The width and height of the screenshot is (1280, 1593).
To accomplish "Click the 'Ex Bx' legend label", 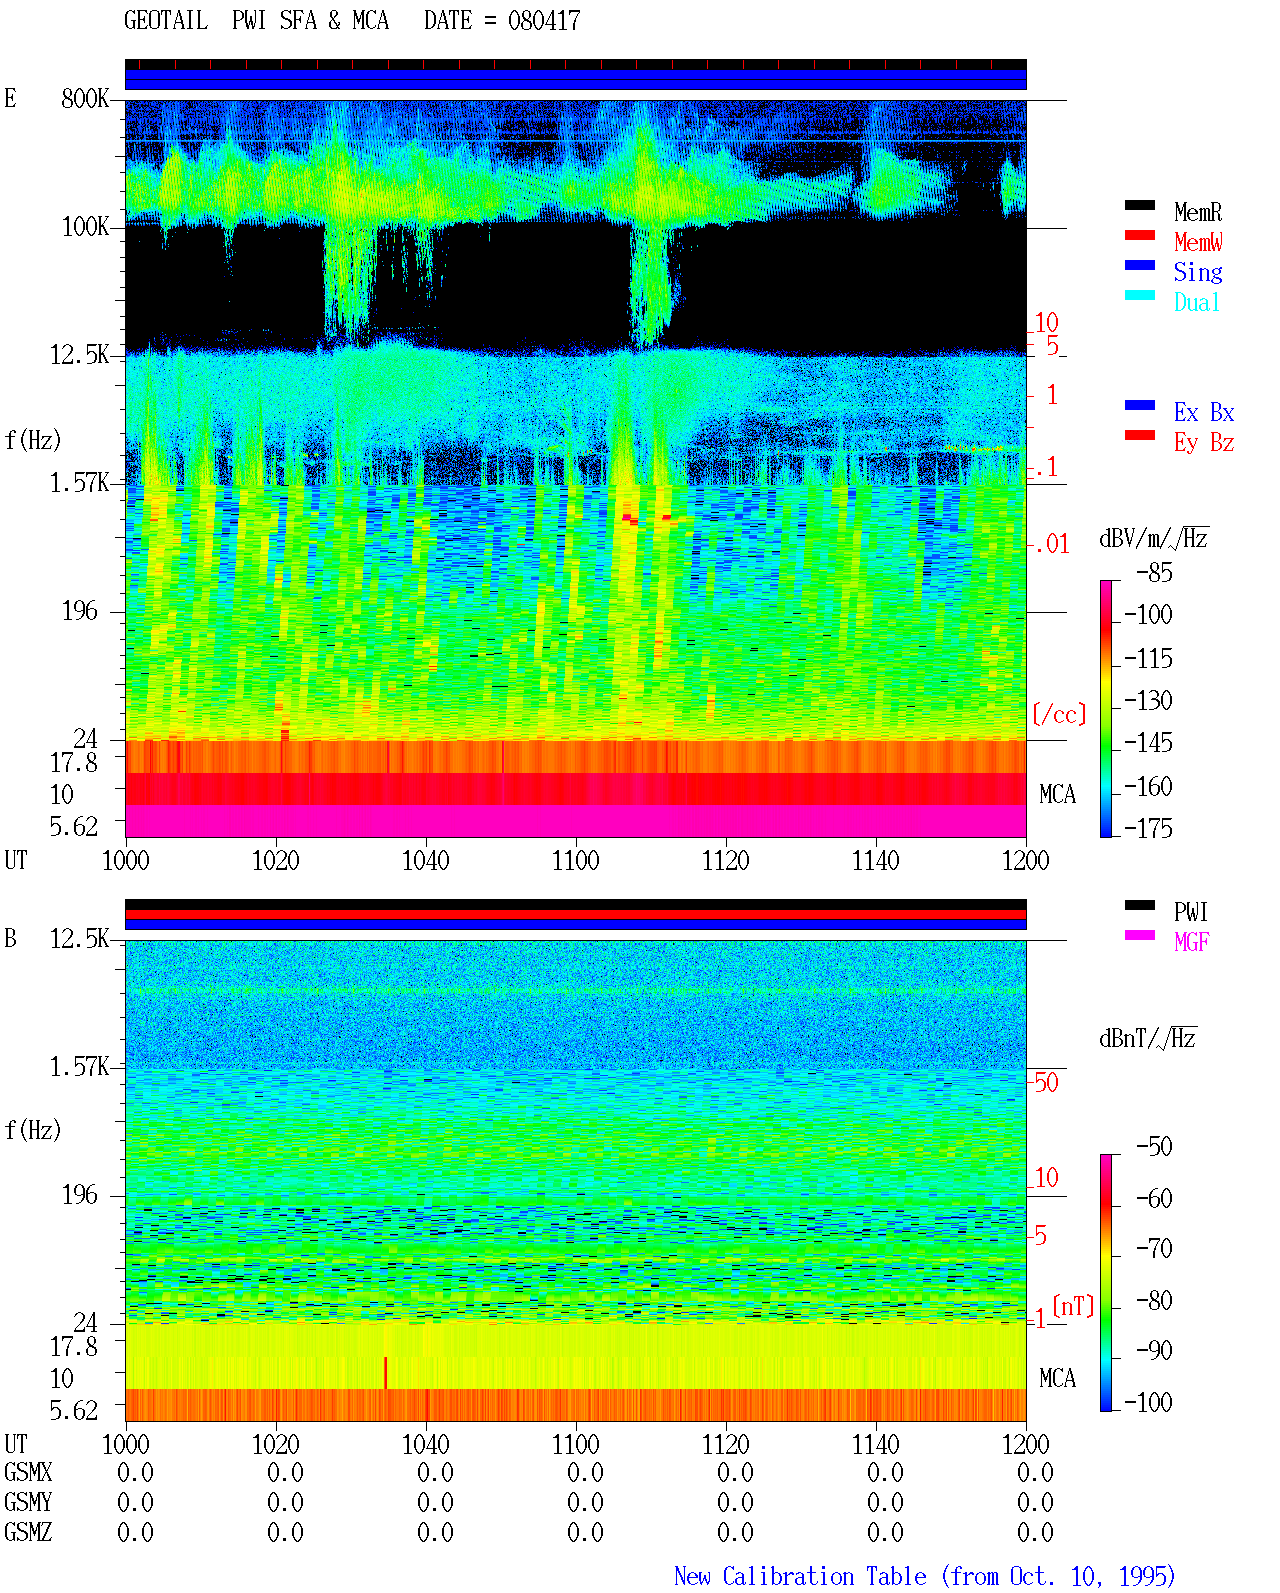I will click(1204, 412).
